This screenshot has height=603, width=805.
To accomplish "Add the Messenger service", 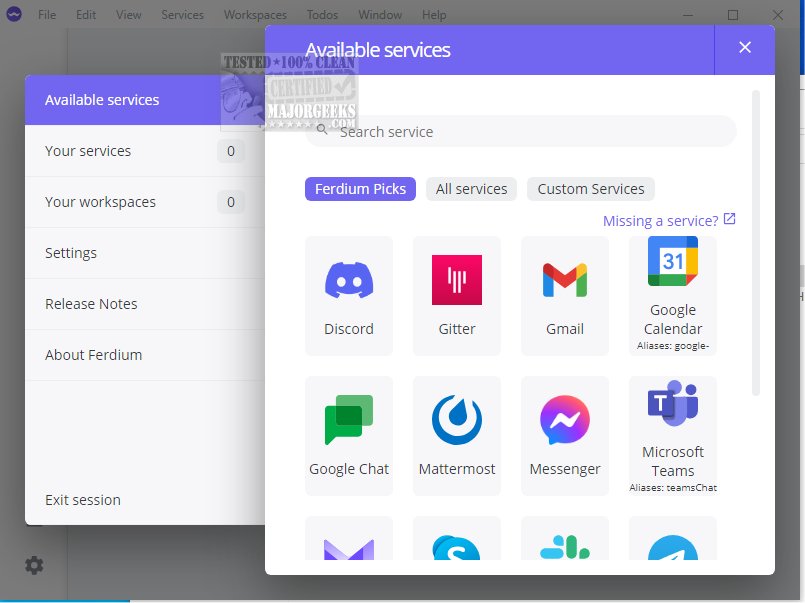I will pos(565,436).
